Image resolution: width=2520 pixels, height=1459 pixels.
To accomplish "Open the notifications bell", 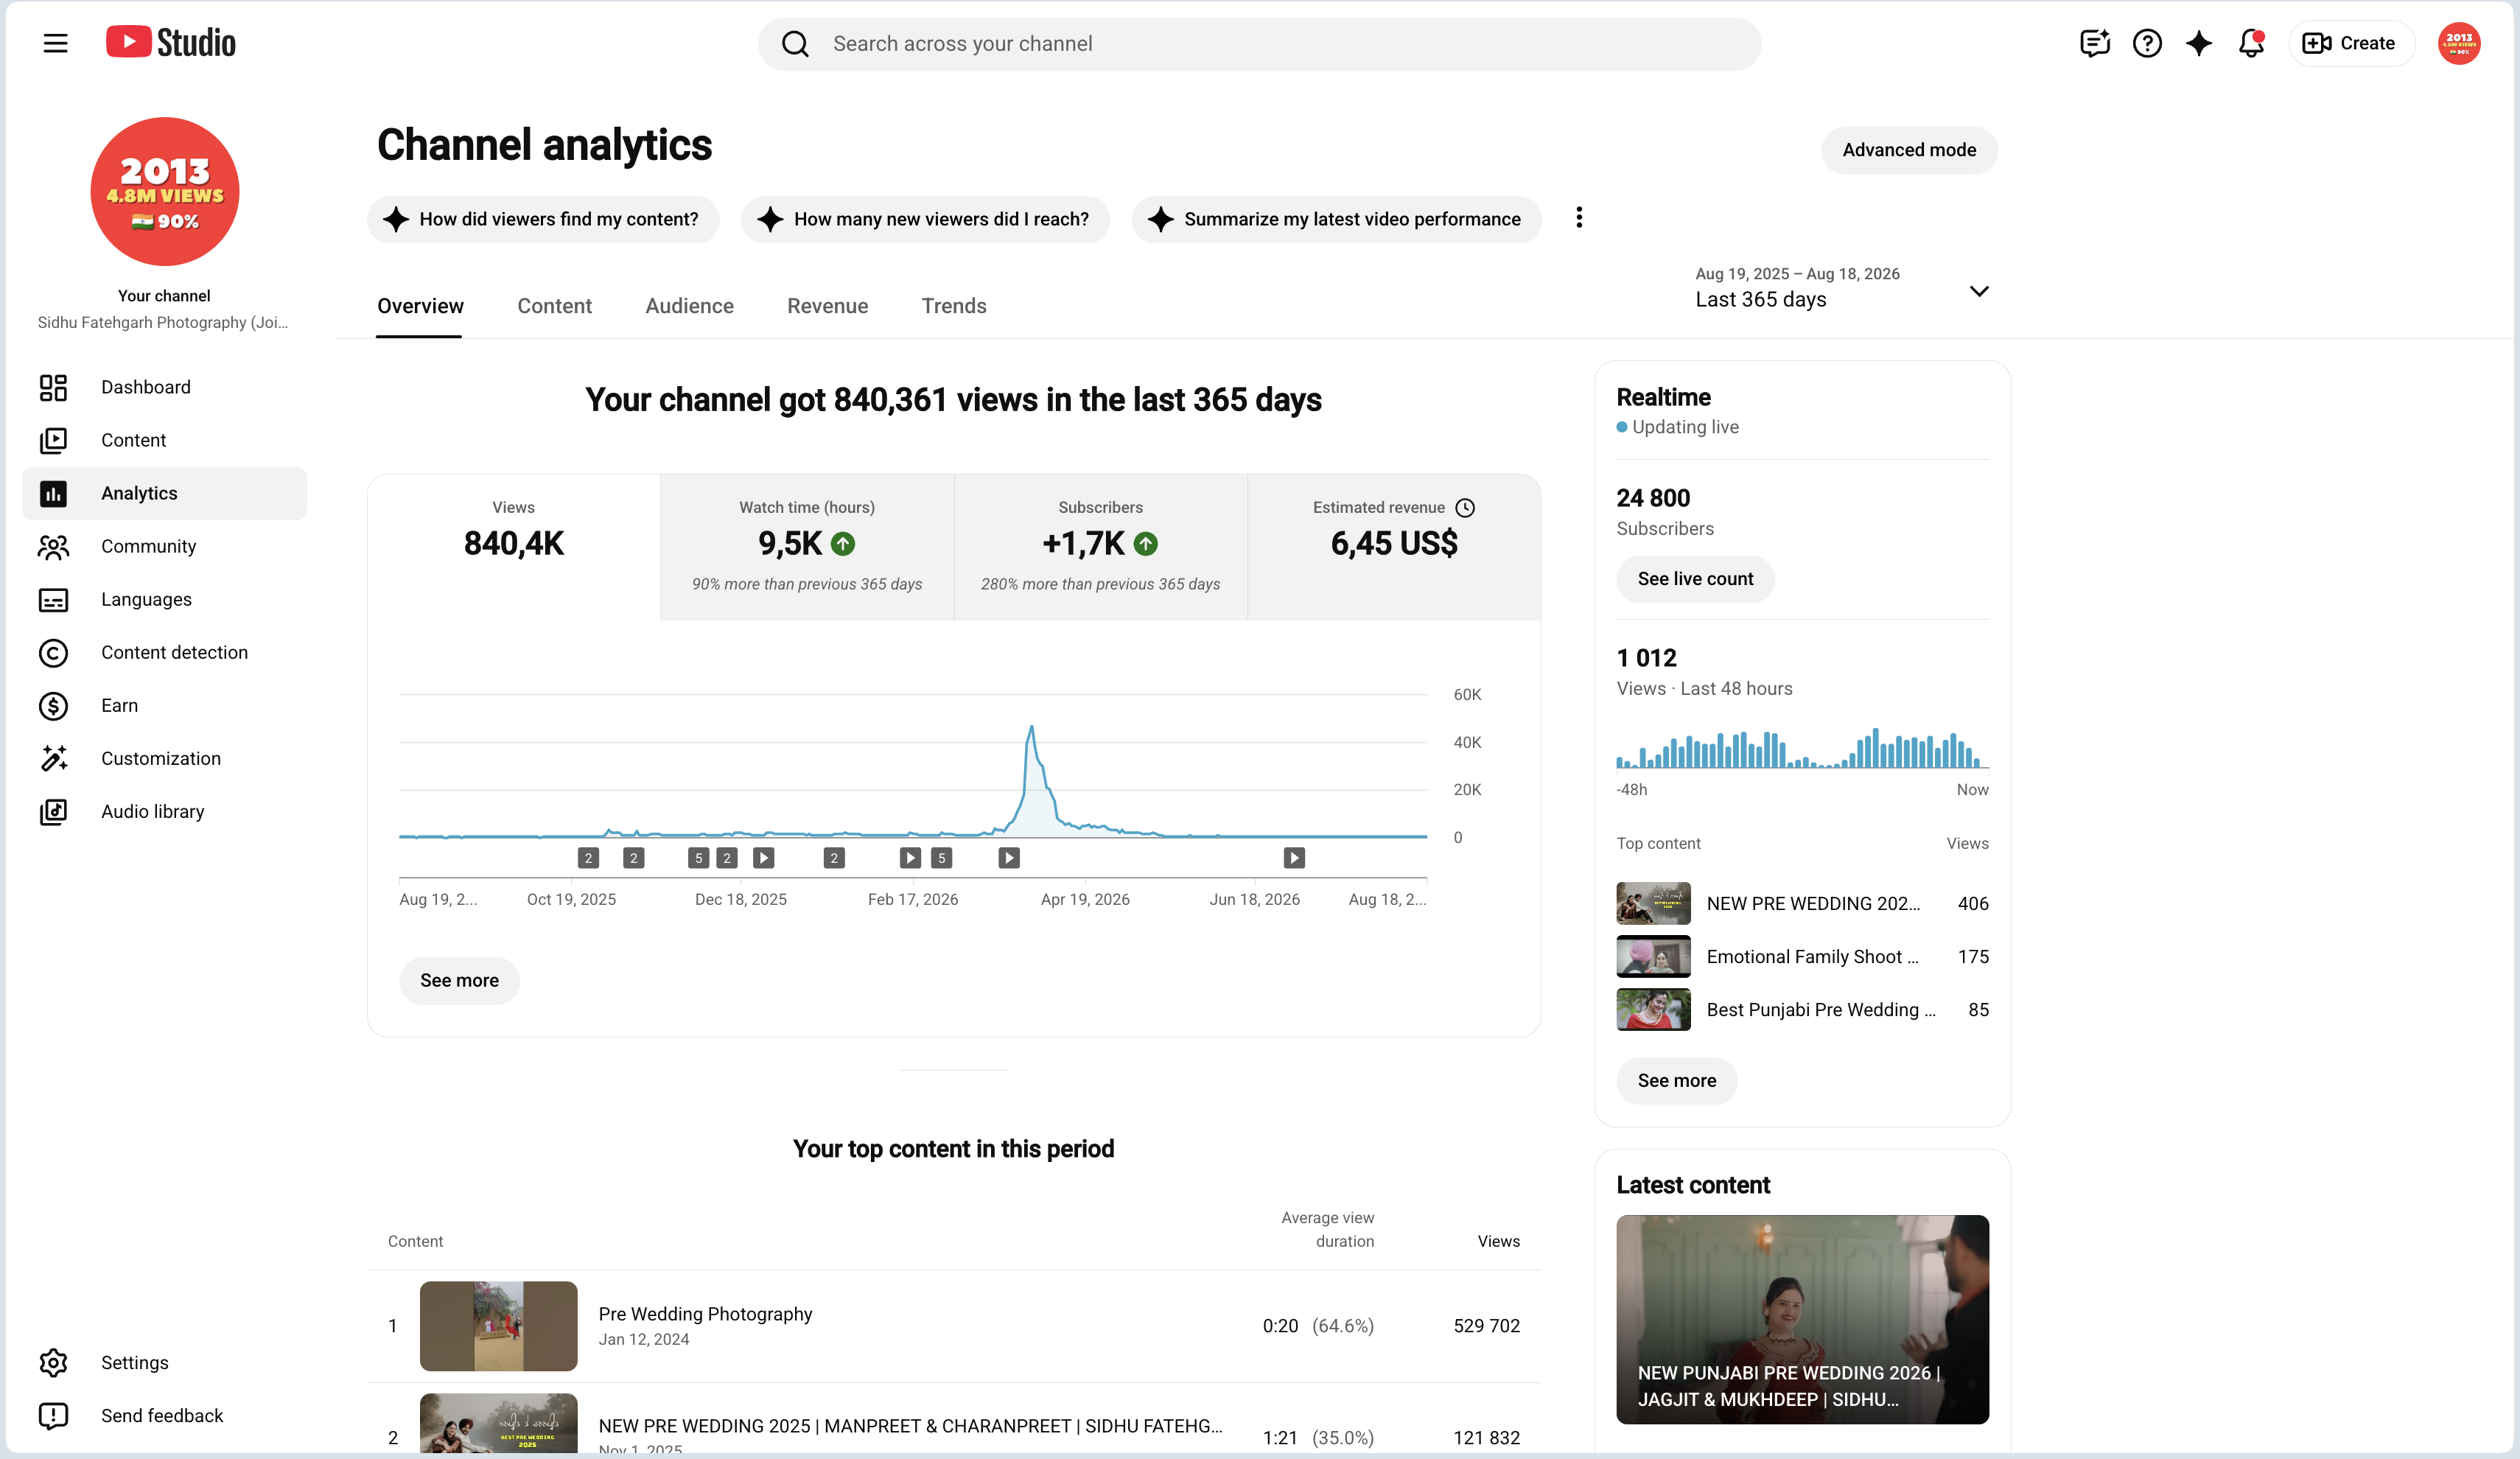I will pyautogui.click(x=2251, y=43).
